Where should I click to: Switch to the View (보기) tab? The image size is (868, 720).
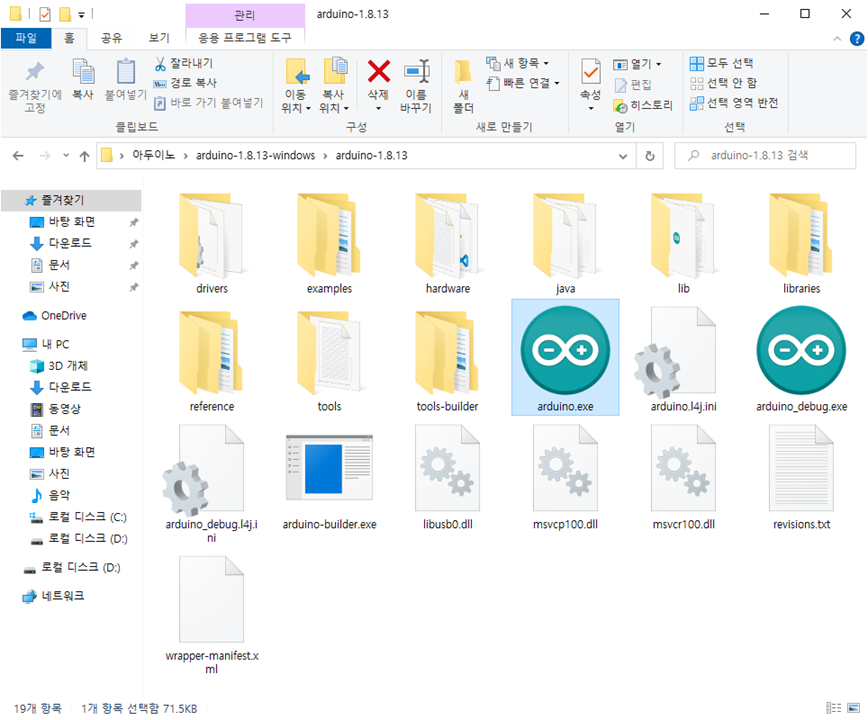click(x=159, y=38)
